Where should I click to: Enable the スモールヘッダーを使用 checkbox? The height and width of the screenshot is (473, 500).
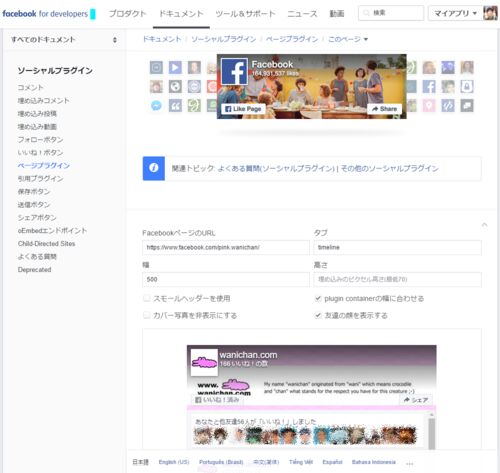pos(146,298)
